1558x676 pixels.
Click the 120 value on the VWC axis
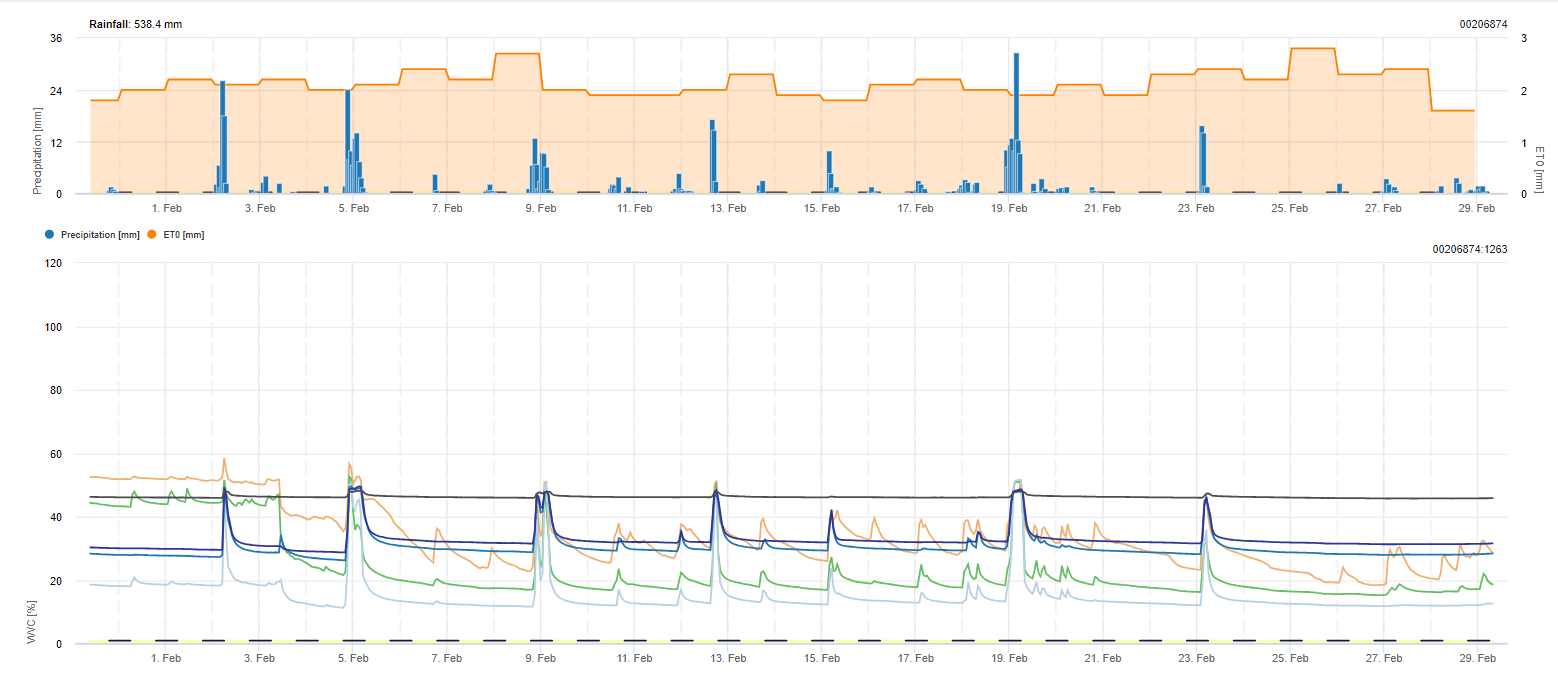53,264
